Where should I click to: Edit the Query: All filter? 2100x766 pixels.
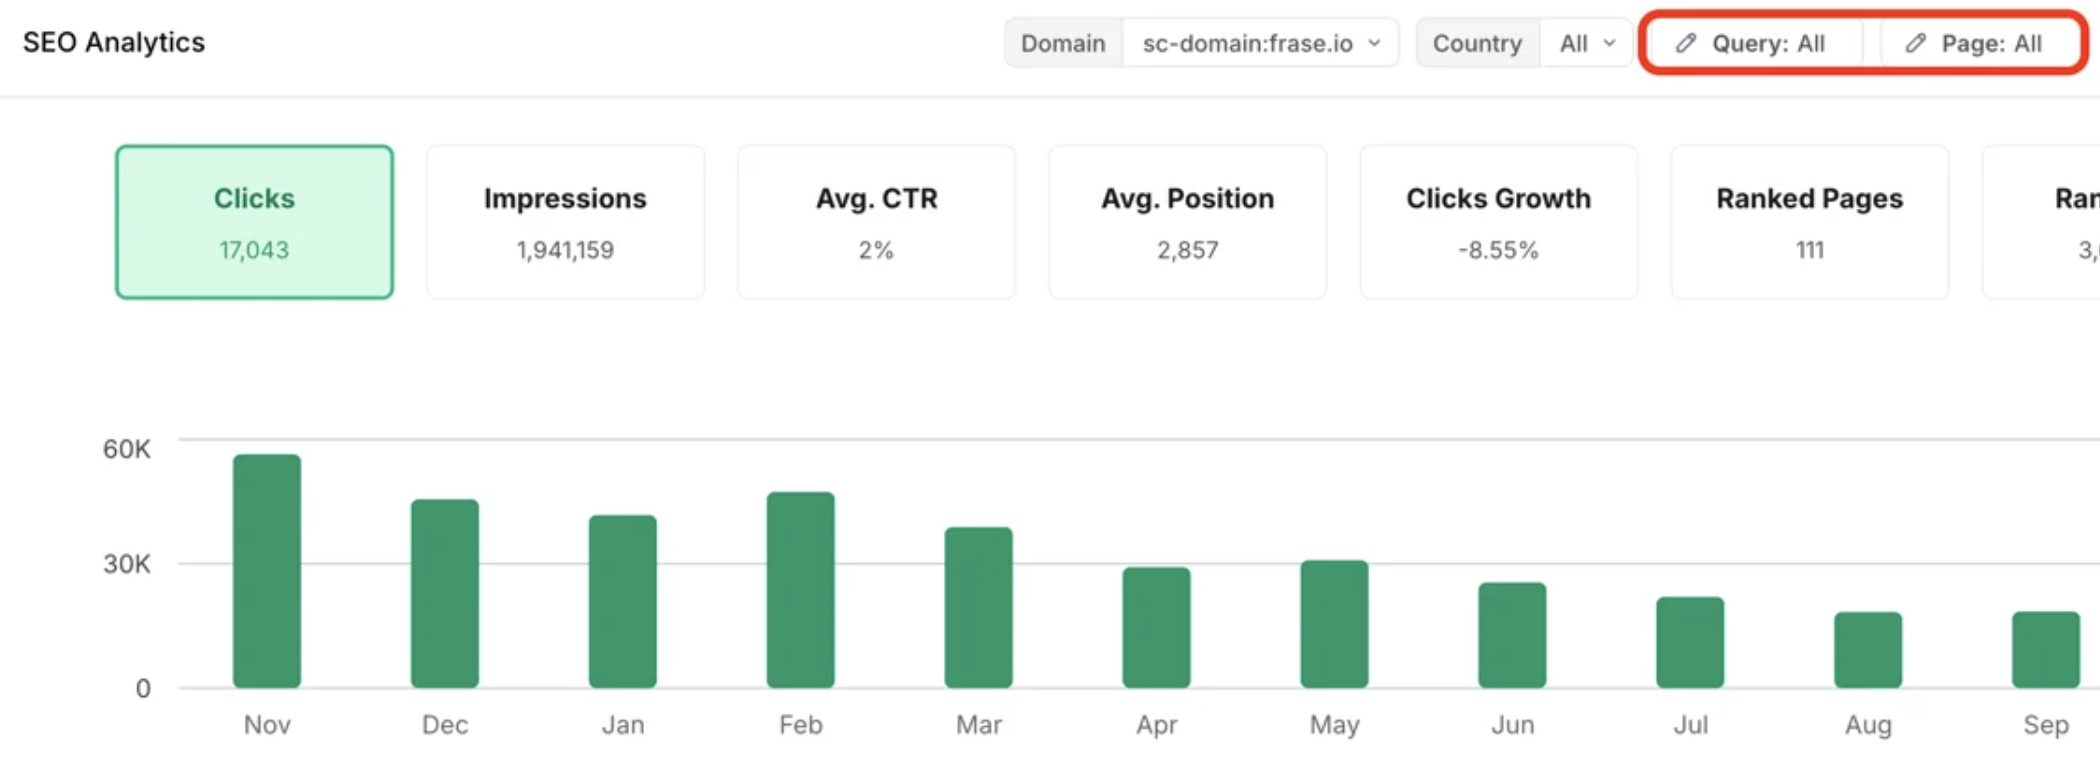pyautogui.click(x=1767, y=43)
